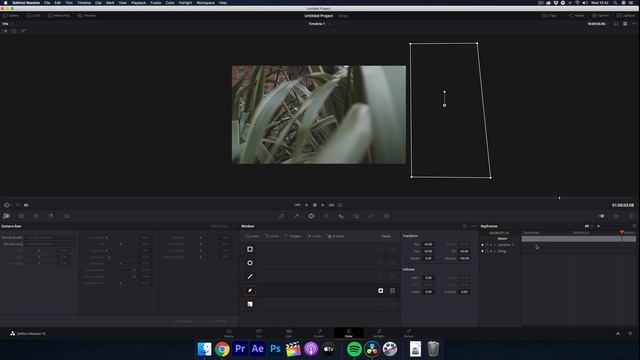Open project settings gear icon
Viewport: 640px width, 360px height.
coord(630,333)
